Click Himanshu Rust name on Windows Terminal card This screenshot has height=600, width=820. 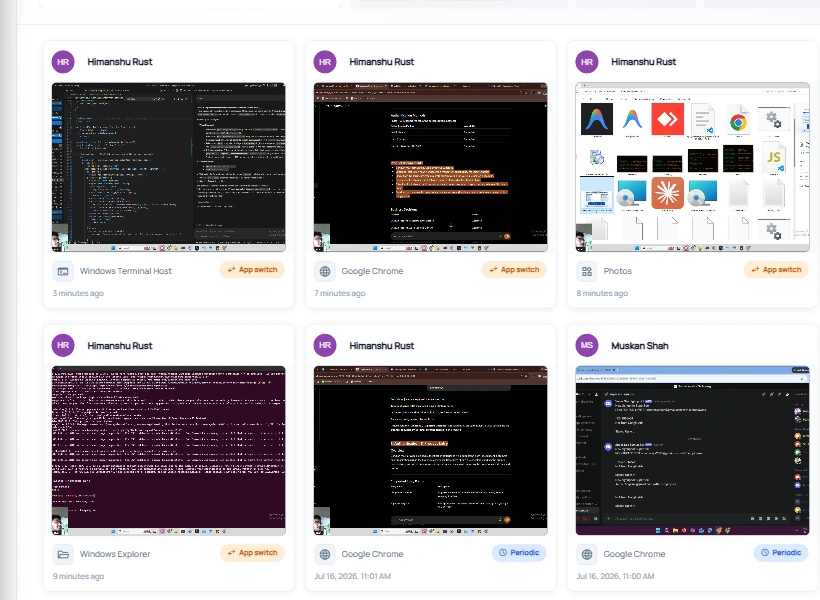(x=120, y=62)
